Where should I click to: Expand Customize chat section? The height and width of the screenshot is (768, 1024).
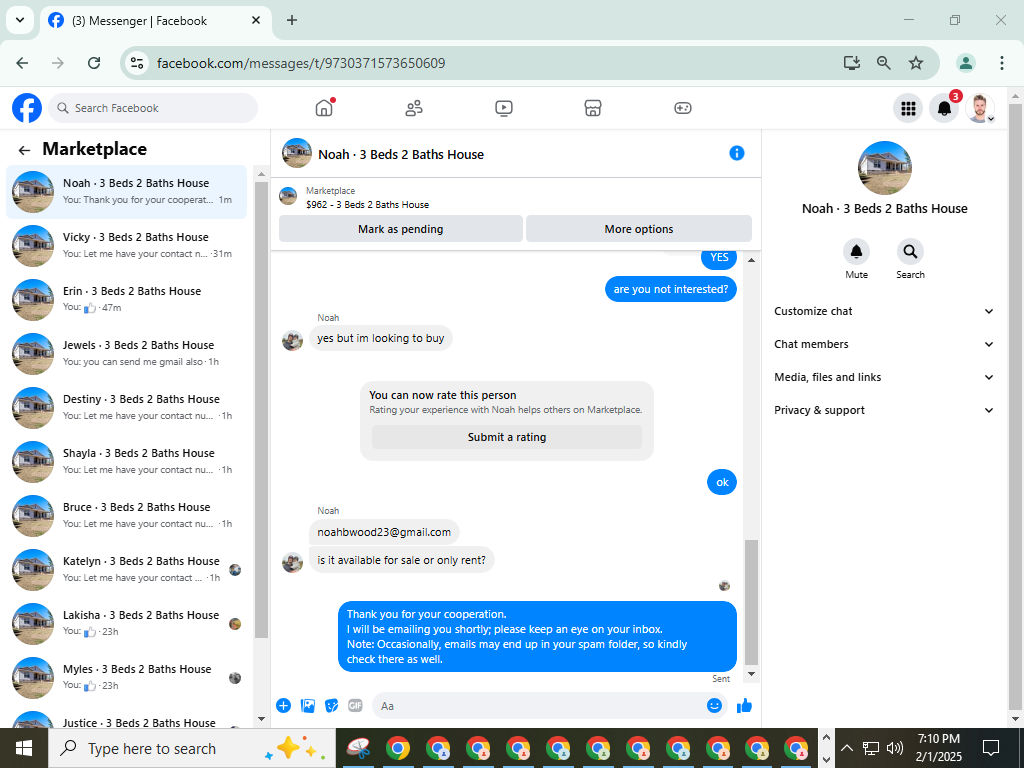[884, 312]
